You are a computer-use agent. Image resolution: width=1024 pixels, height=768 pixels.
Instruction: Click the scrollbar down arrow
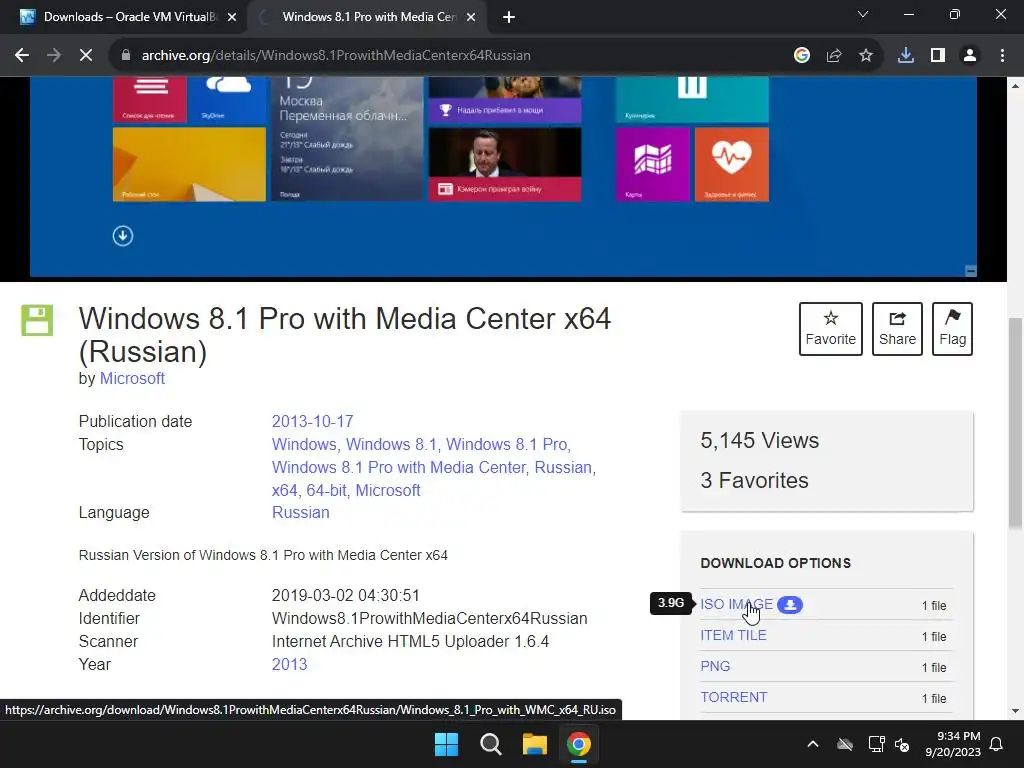pos(1016,711)
